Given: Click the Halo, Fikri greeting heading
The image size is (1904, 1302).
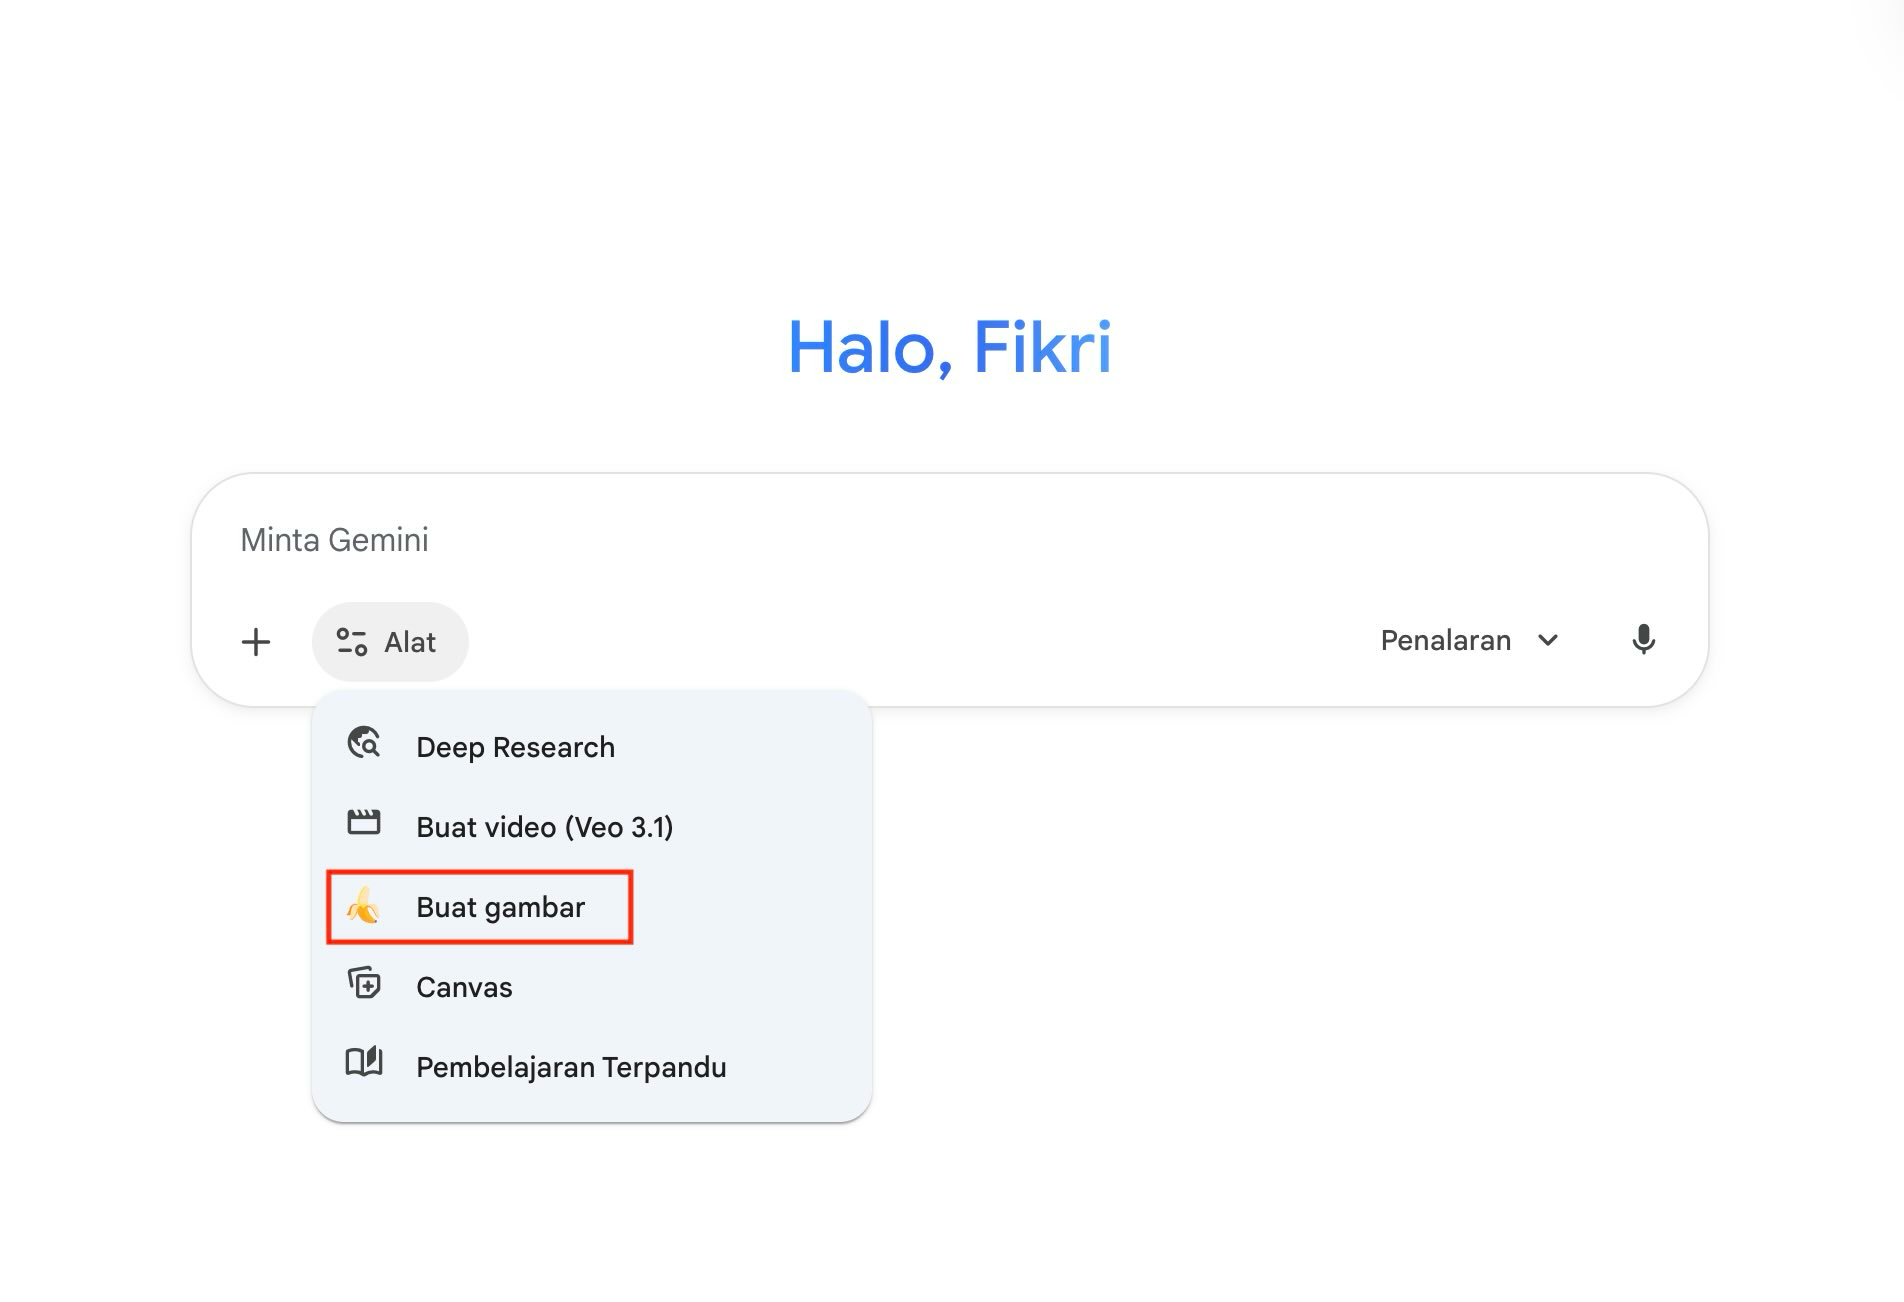Looking at the screenshot, I should click(949, 348).
